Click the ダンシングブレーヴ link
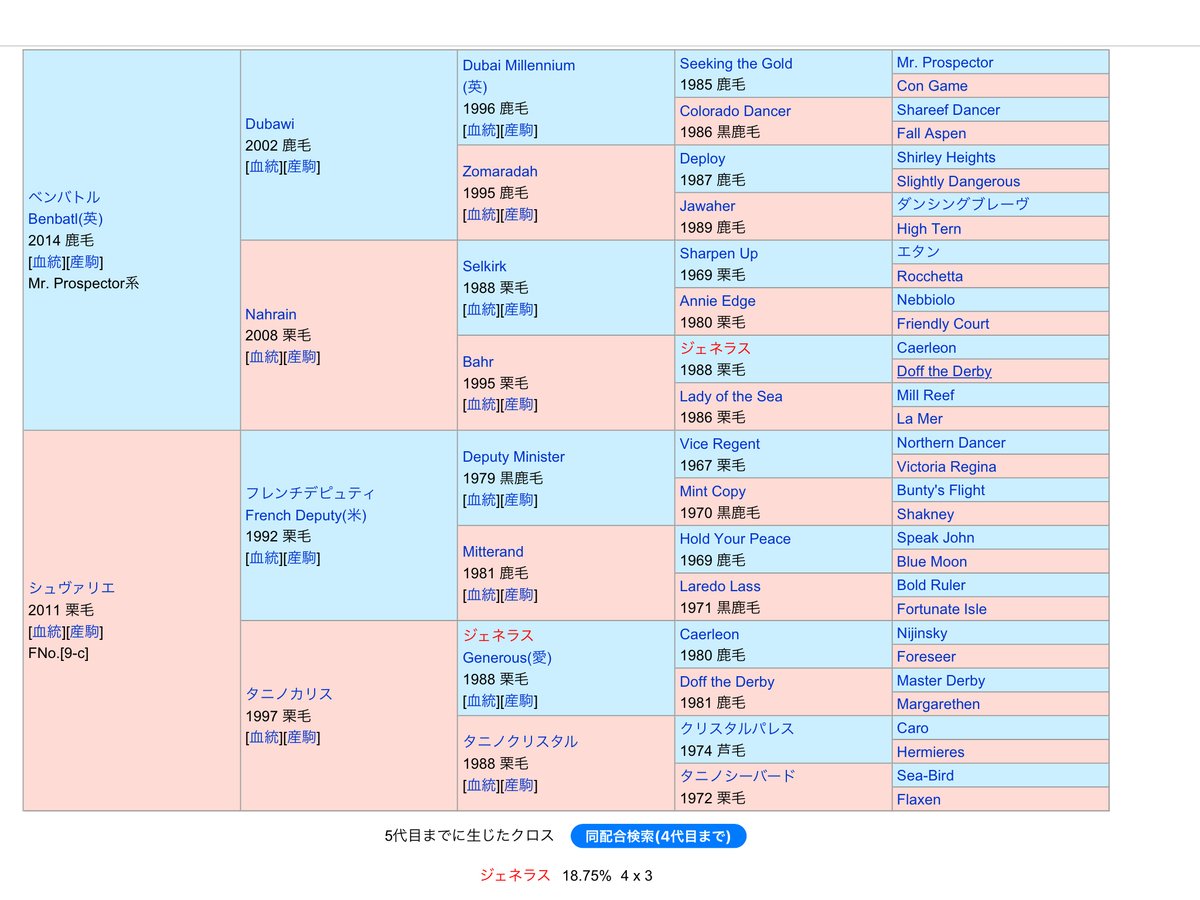Screen dimensions: 1200x900 point(963,204)
